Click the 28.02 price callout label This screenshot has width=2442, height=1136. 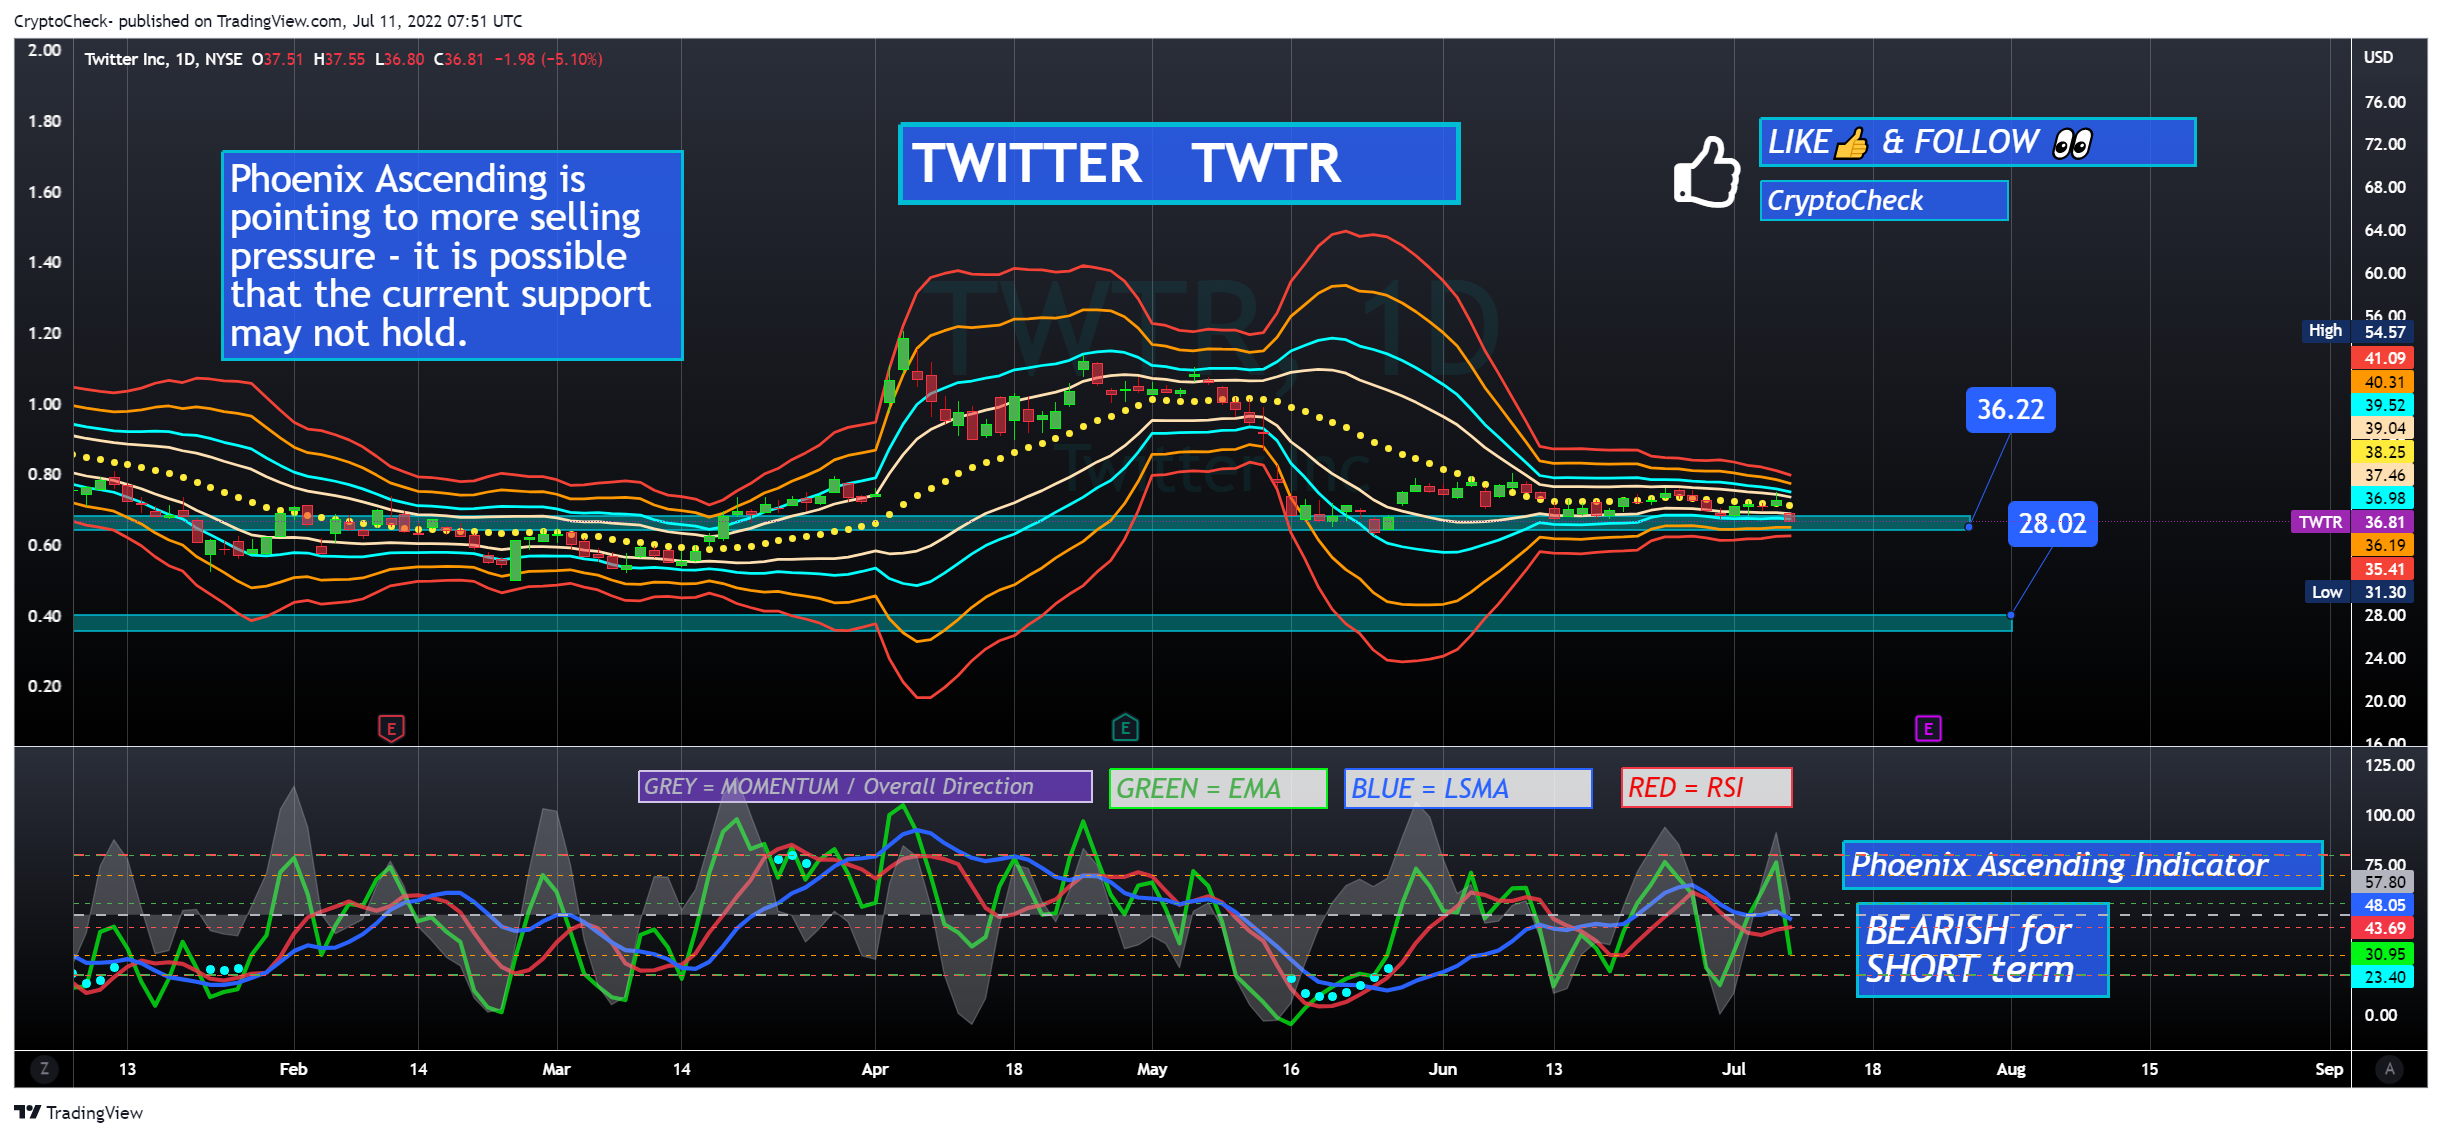(2052, 524)
